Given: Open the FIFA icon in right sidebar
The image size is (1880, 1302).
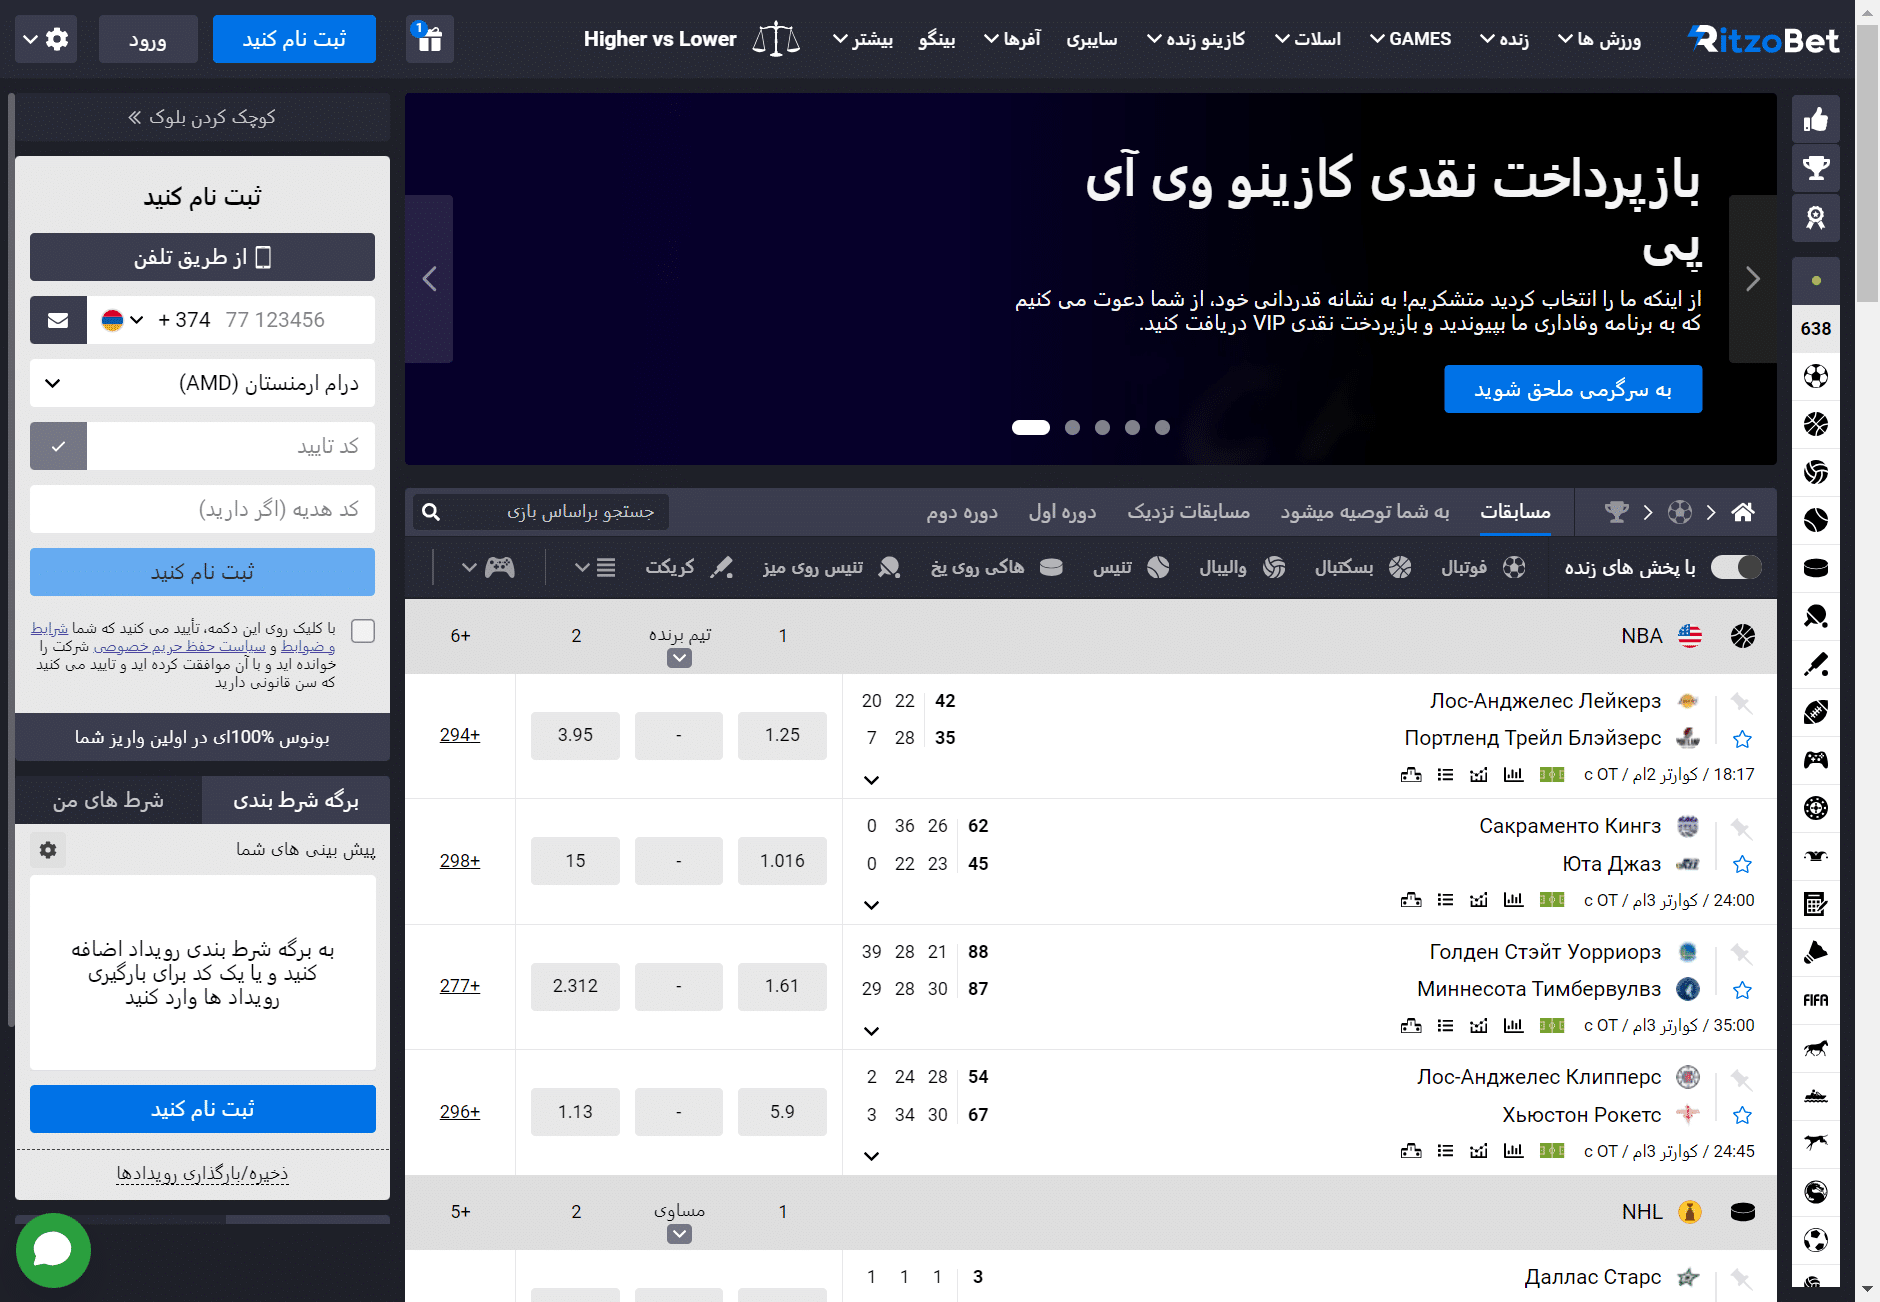Looking at the screenshot, I should pos(1816,1000).
